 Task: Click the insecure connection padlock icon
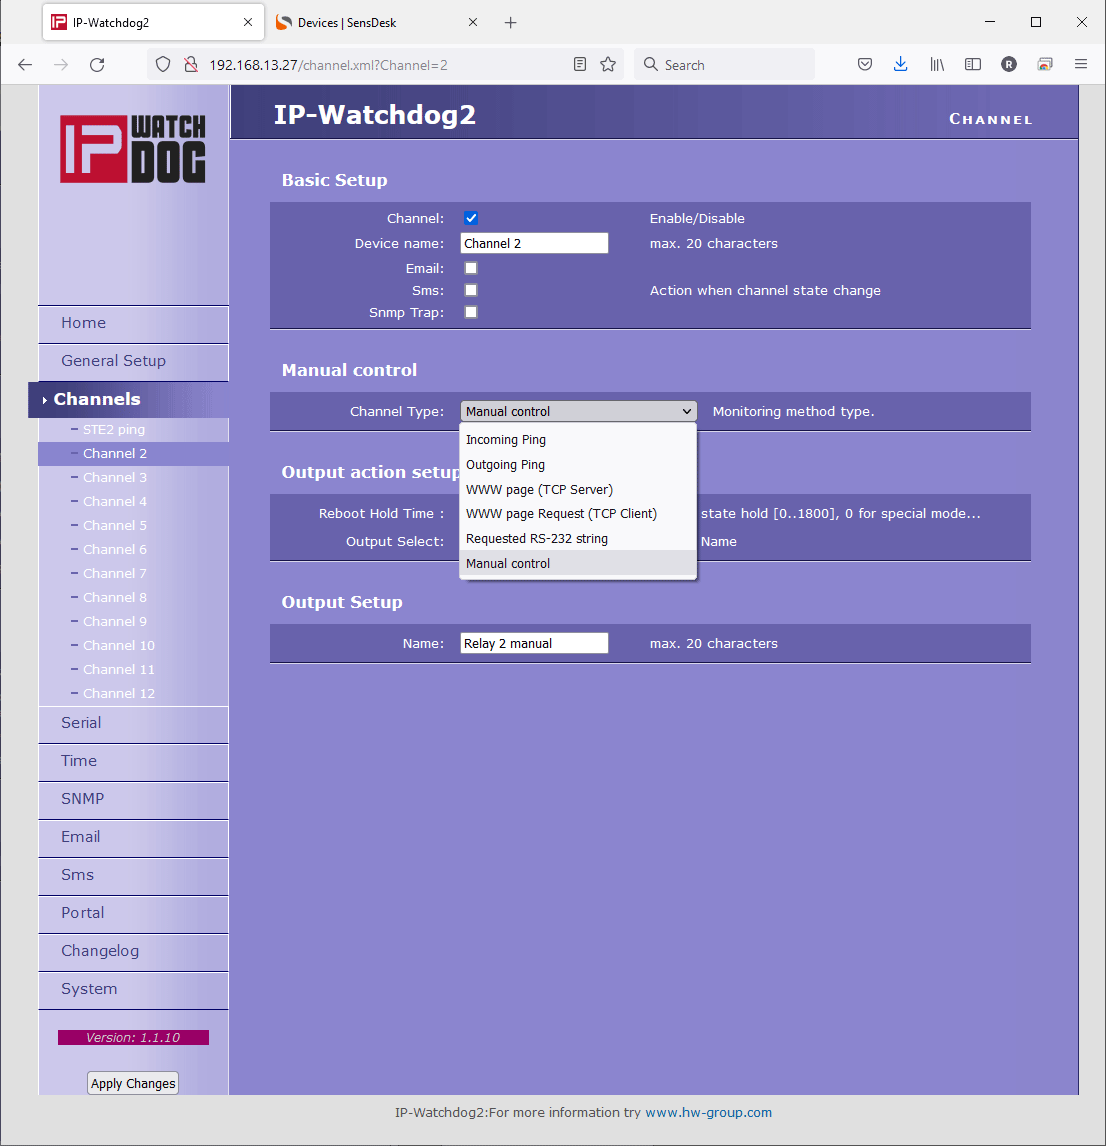tap(191, 64)
